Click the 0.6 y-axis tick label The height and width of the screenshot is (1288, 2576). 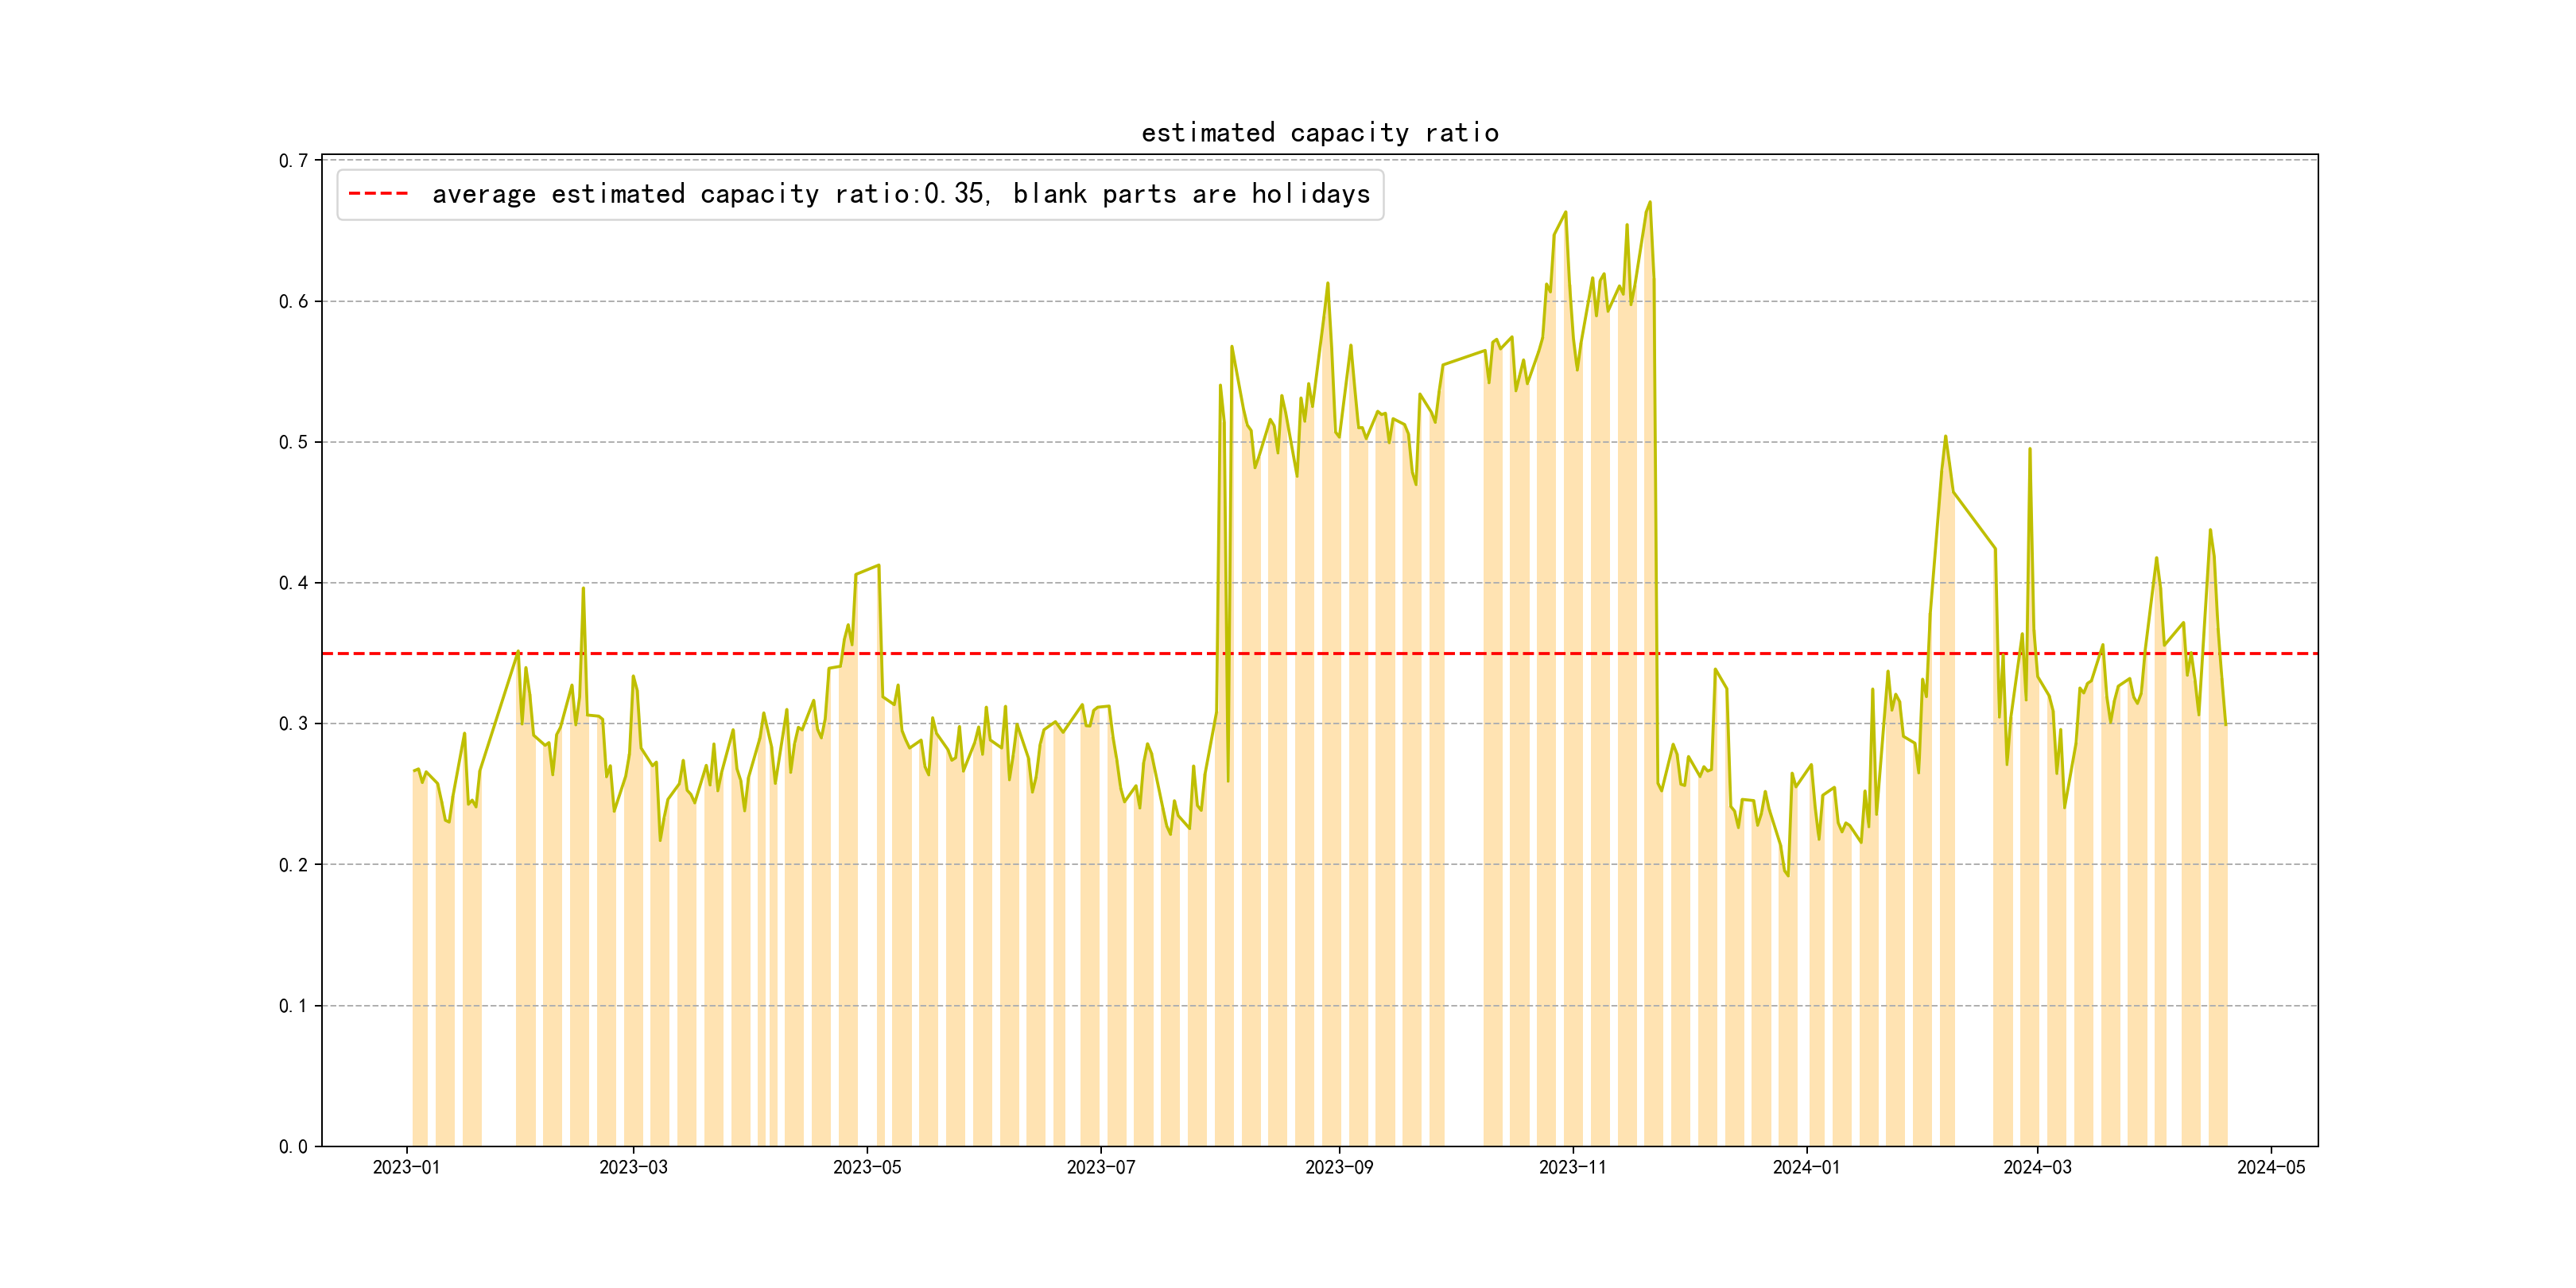293,302
